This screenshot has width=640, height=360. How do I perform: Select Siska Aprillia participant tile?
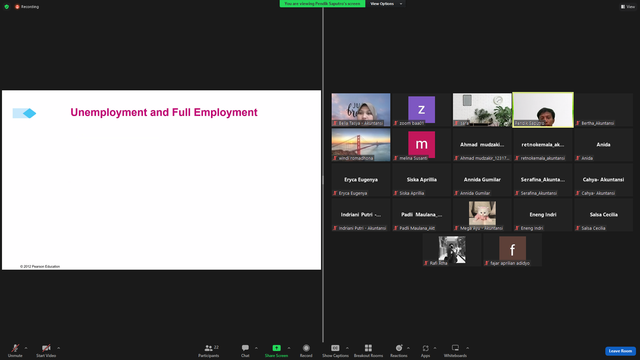pyautogui.click(x=421, y=180)
